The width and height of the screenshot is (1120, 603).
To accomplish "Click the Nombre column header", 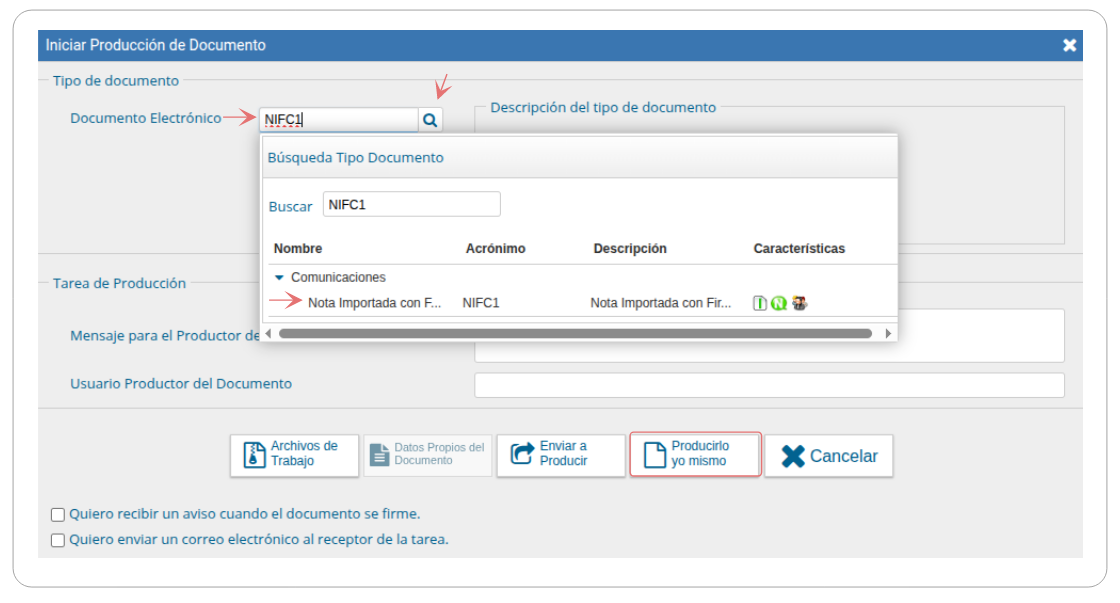I will coord(298,249).
